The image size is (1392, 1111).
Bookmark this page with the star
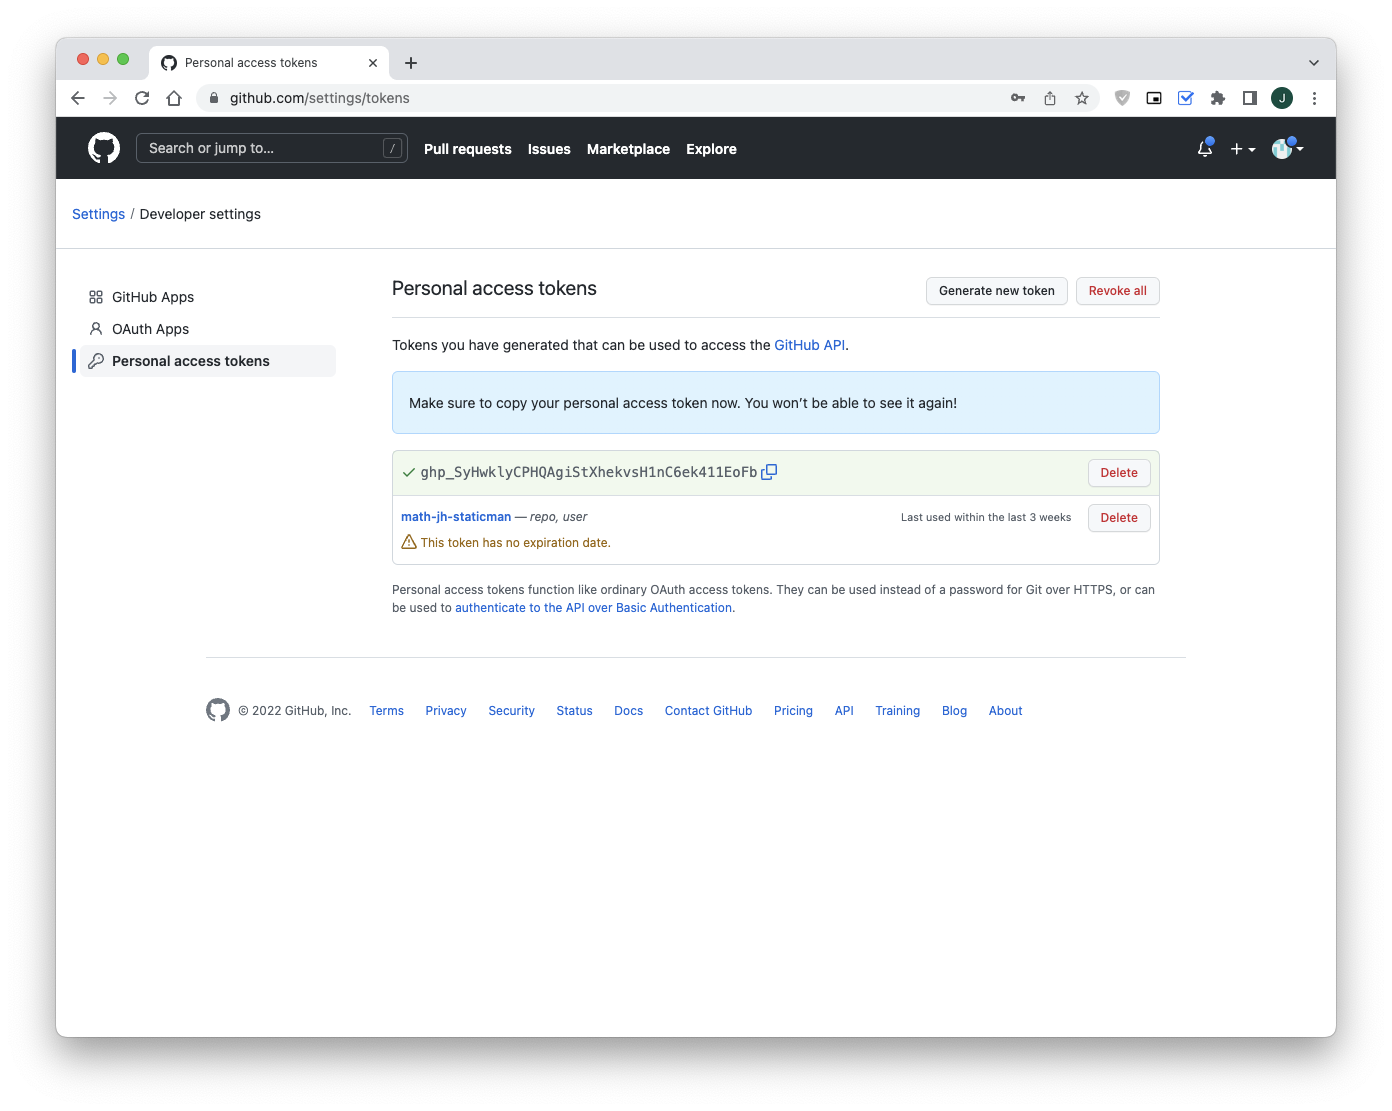pos(1082,98)
